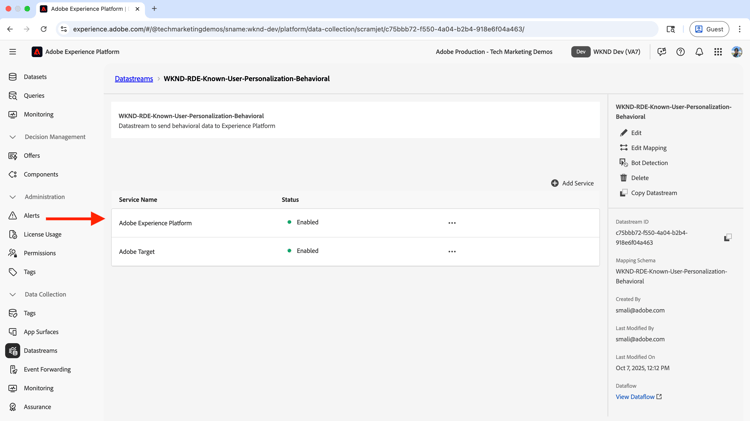Screen dimensions: 750x421
Task: Open Permissions in the sidebar
Action: 40,253
